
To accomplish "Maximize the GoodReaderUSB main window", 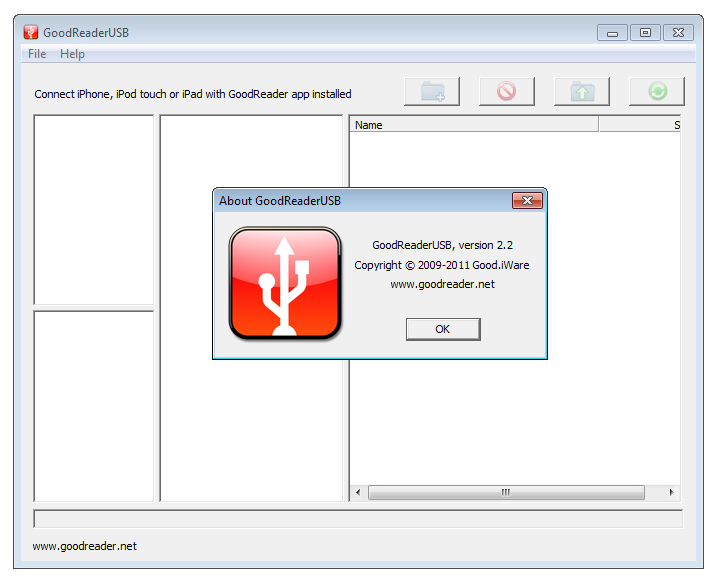I will click(x=645, y=33).
